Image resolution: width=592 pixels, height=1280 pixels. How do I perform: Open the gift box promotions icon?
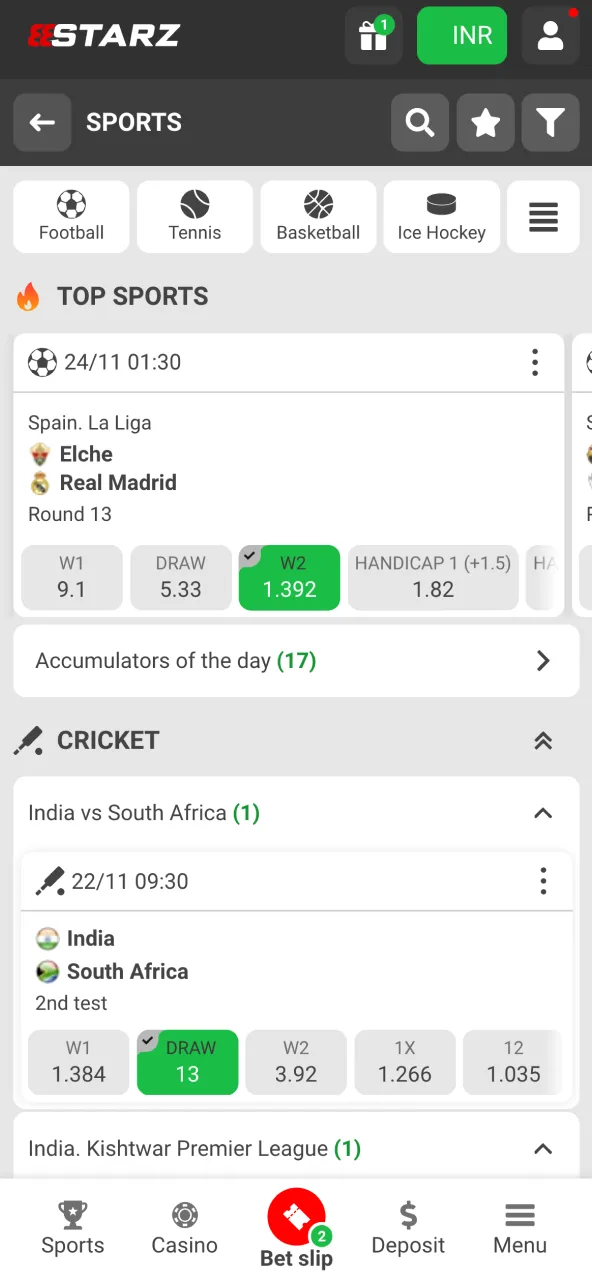[373, 36]
